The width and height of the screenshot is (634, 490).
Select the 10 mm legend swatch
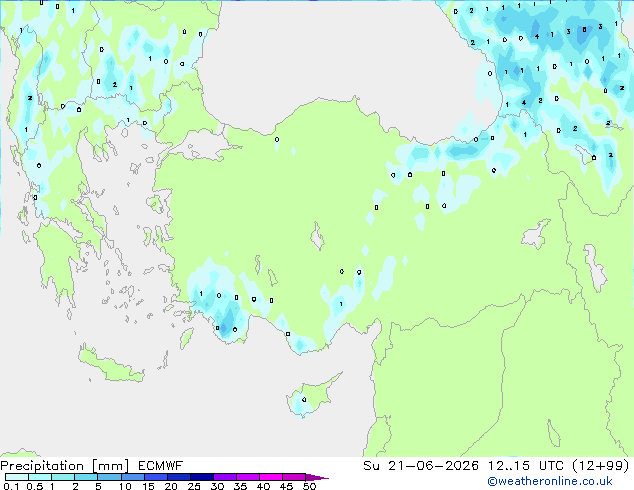pyautogui.click(x=133, y=477)
